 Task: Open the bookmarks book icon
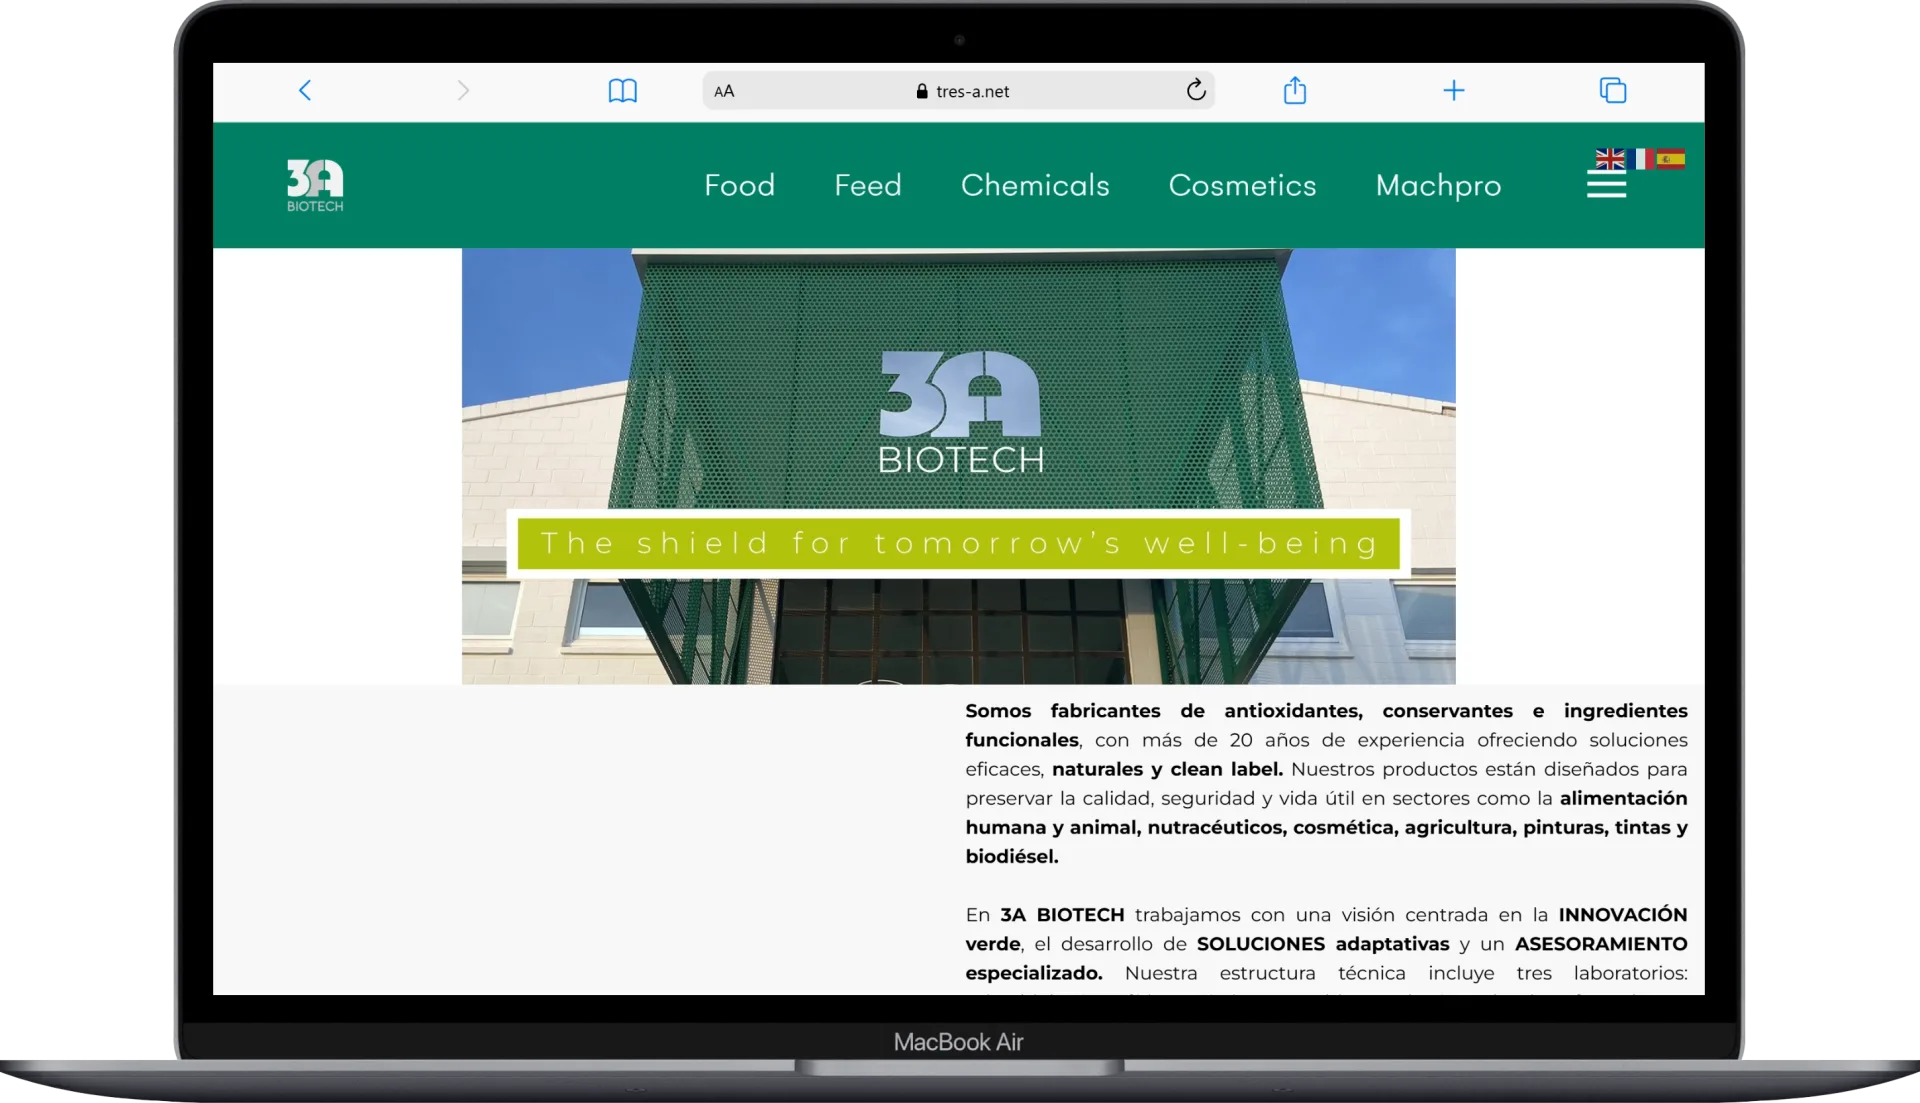tap(622, 91)
